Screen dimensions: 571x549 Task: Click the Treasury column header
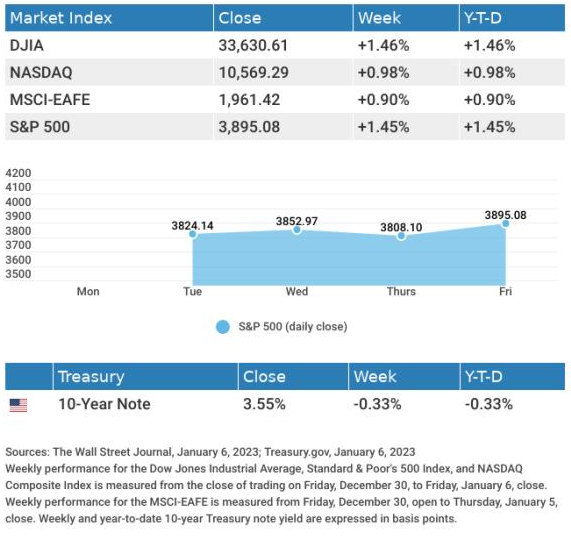pyautogui.click(x=91, y=377)
